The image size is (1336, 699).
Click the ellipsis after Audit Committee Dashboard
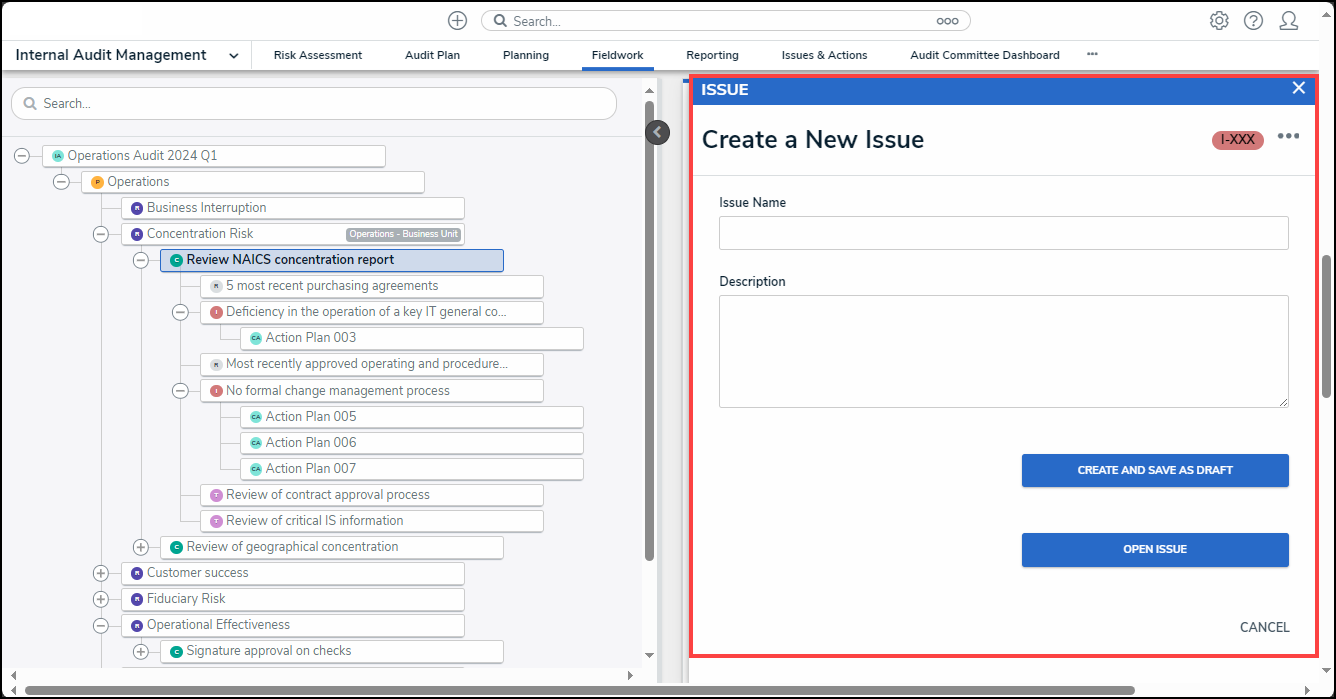(x=1092, y=55)
